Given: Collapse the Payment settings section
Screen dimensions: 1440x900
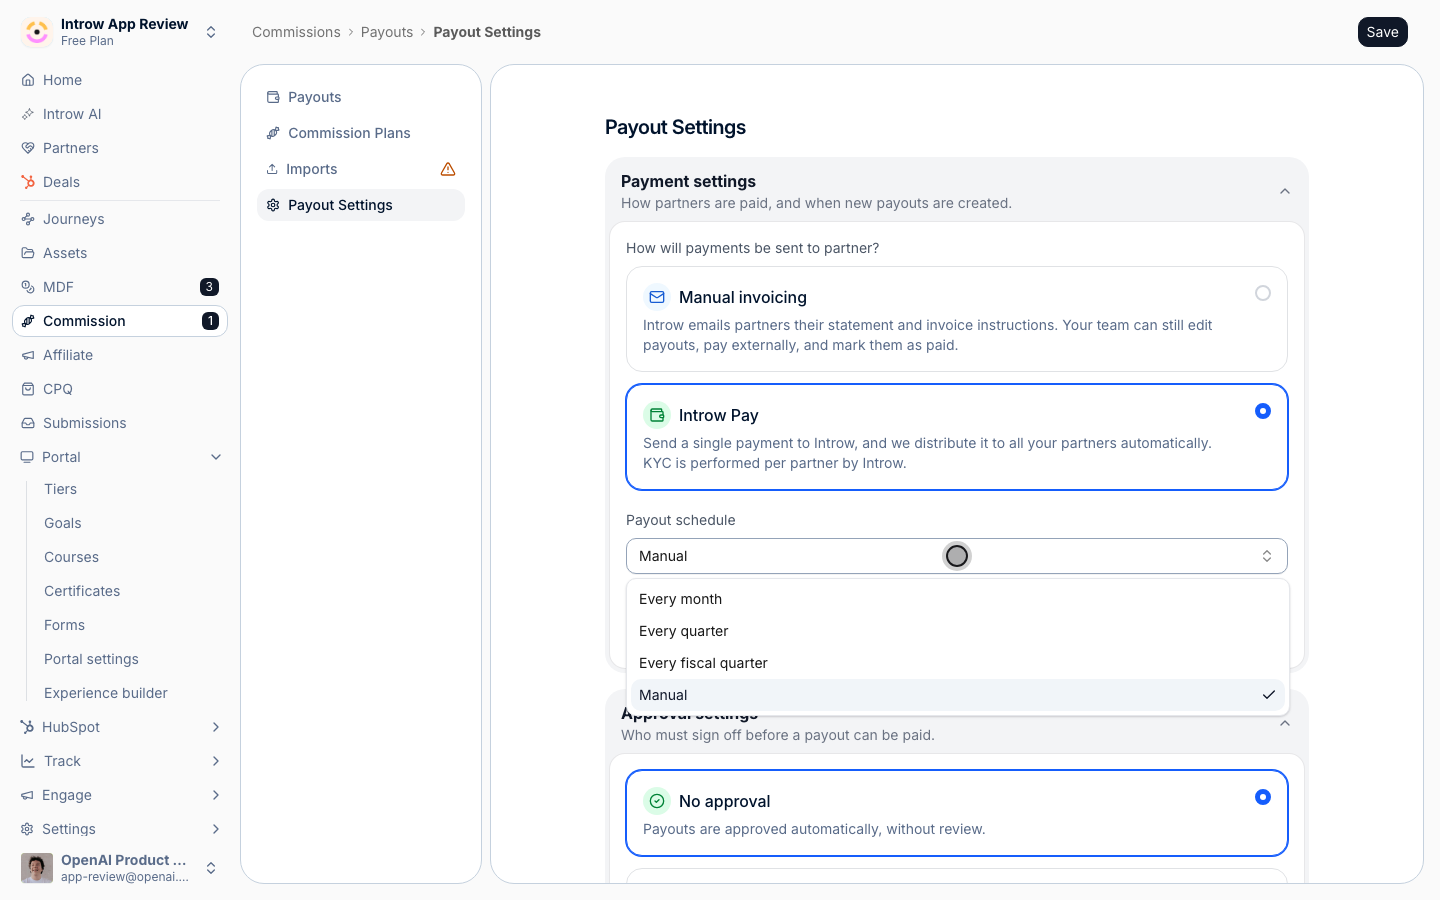Looking at the screenshot, I should coord(1285,191).
